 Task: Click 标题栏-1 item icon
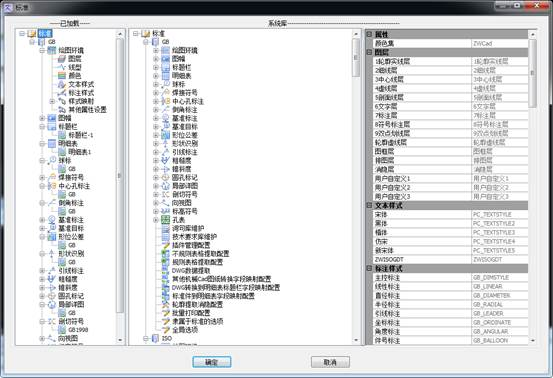(x=62, y=135)
